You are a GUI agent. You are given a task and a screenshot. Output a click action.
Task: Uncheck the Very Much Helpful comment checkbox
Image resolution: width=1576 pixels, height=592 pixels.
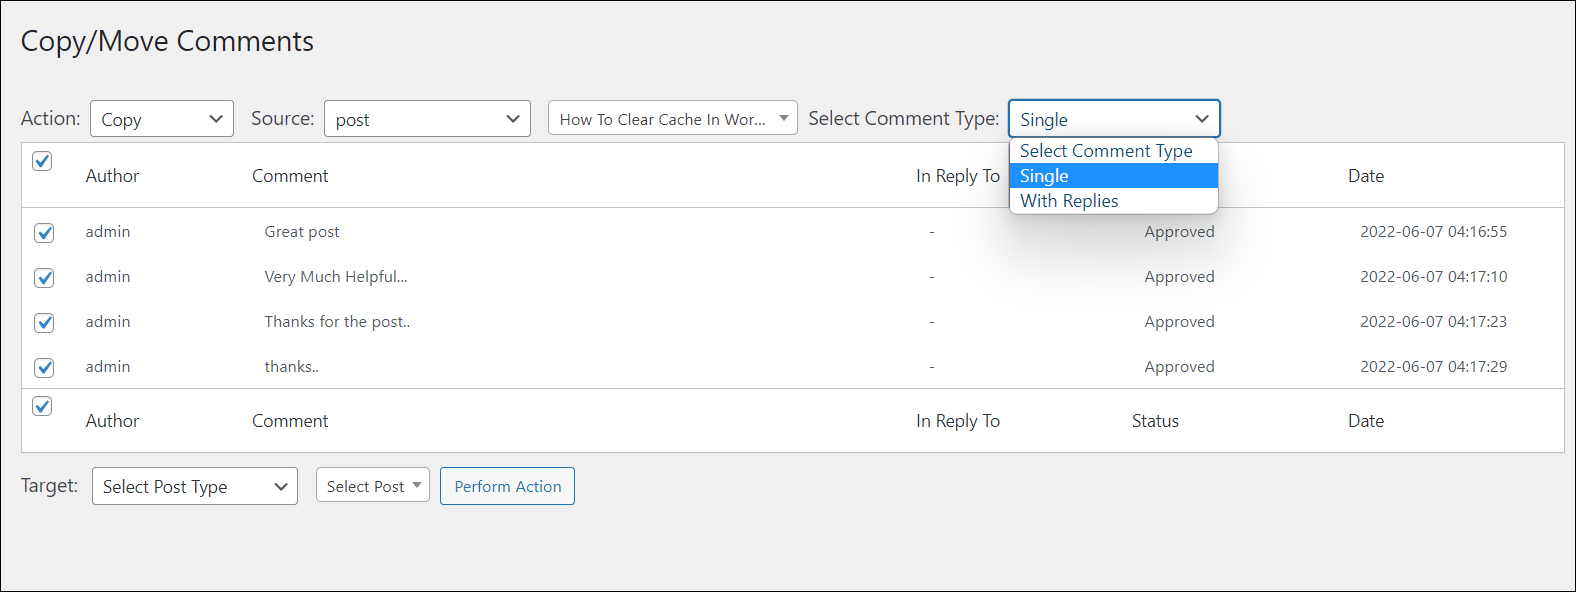(44, 278)
